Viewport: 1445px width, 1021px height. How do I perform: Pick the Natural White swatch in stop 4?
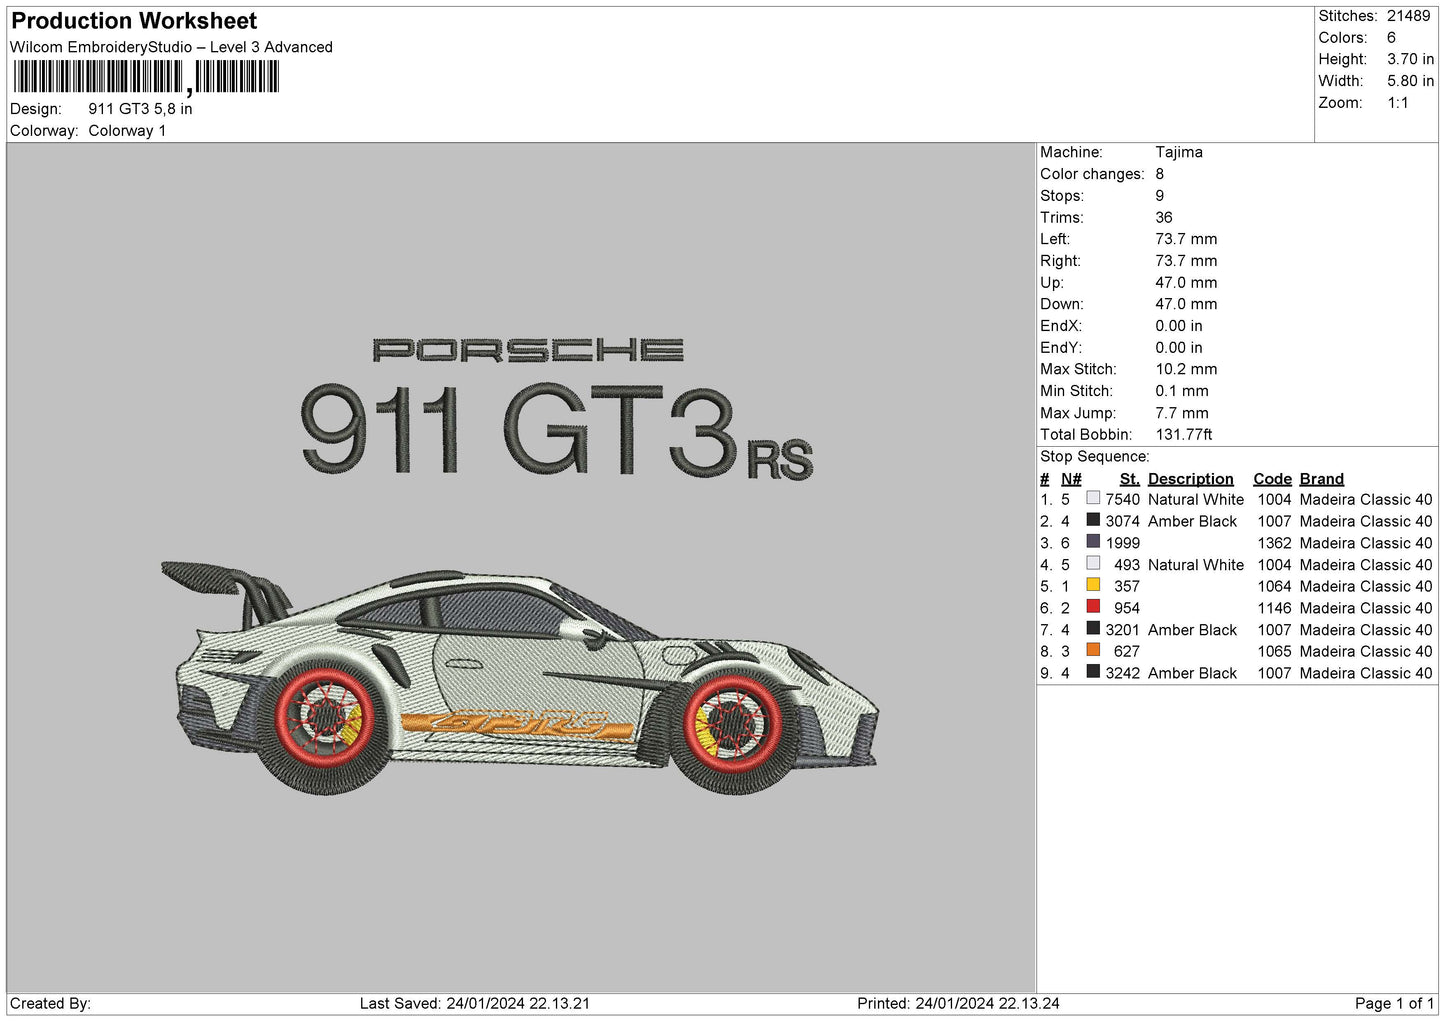[x=1093, y=563]
